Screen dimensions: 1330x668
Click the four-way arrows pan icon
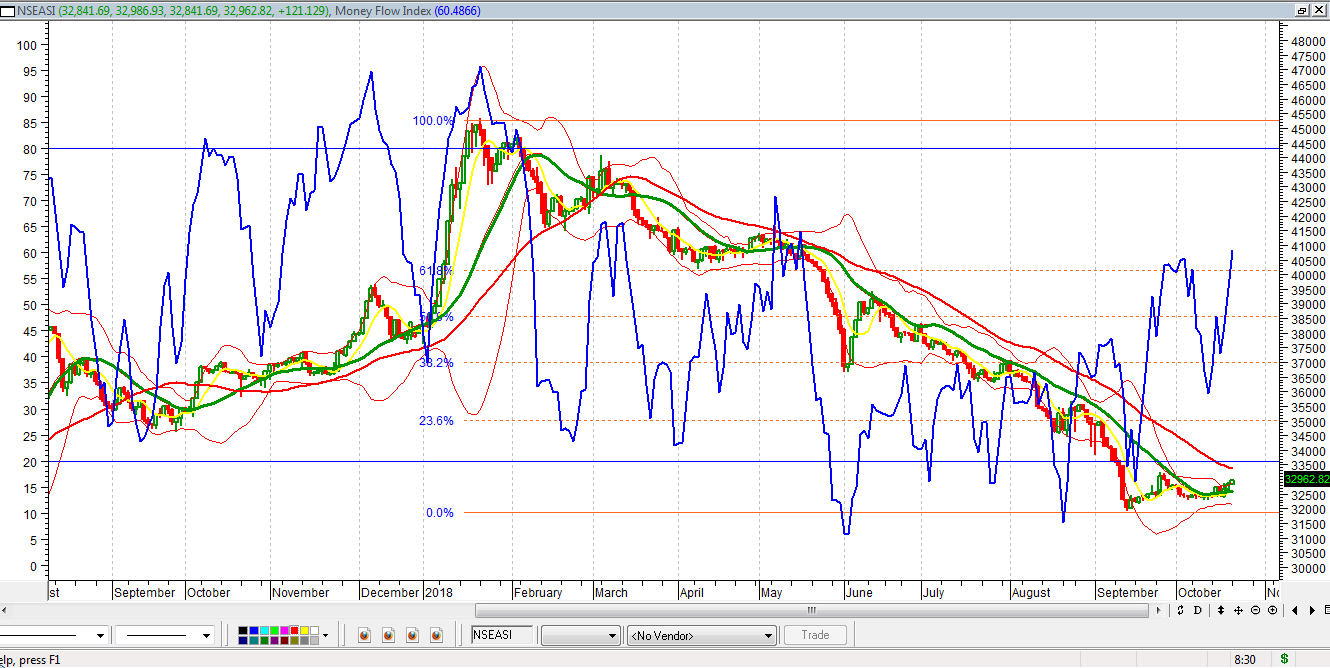1238,610
